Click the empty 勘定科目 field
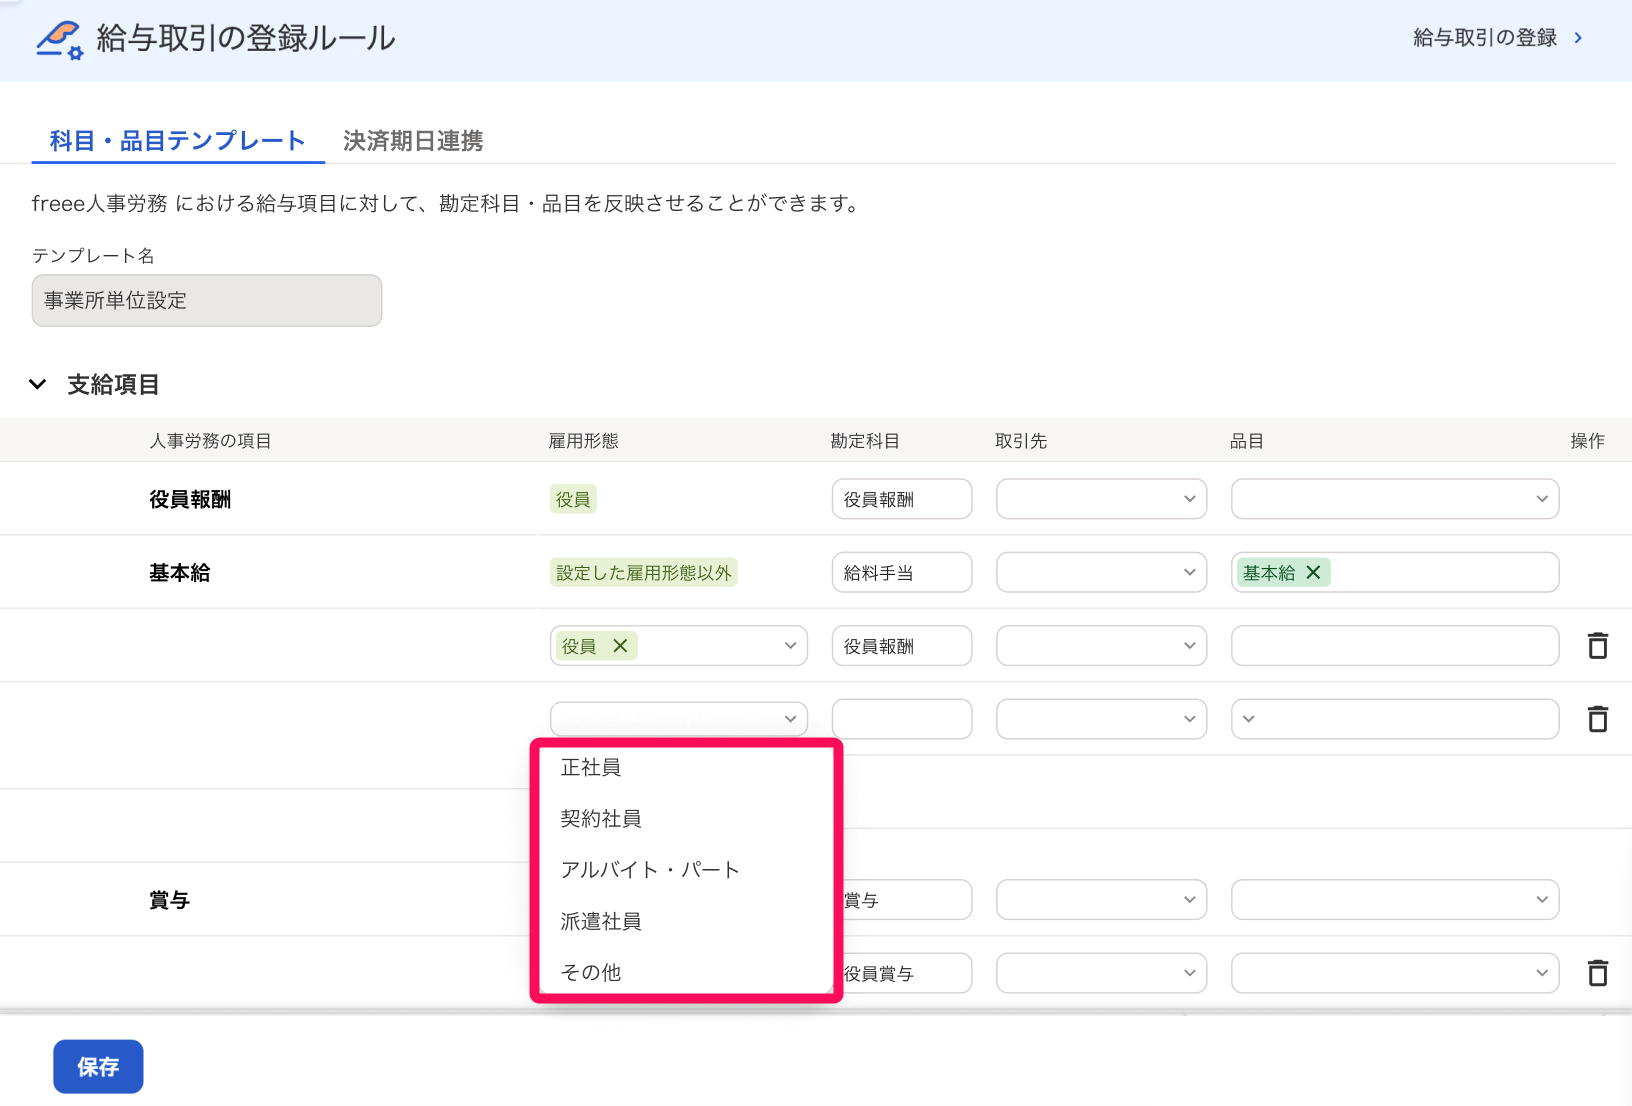1632x1106 pixels. coord(902,719)
